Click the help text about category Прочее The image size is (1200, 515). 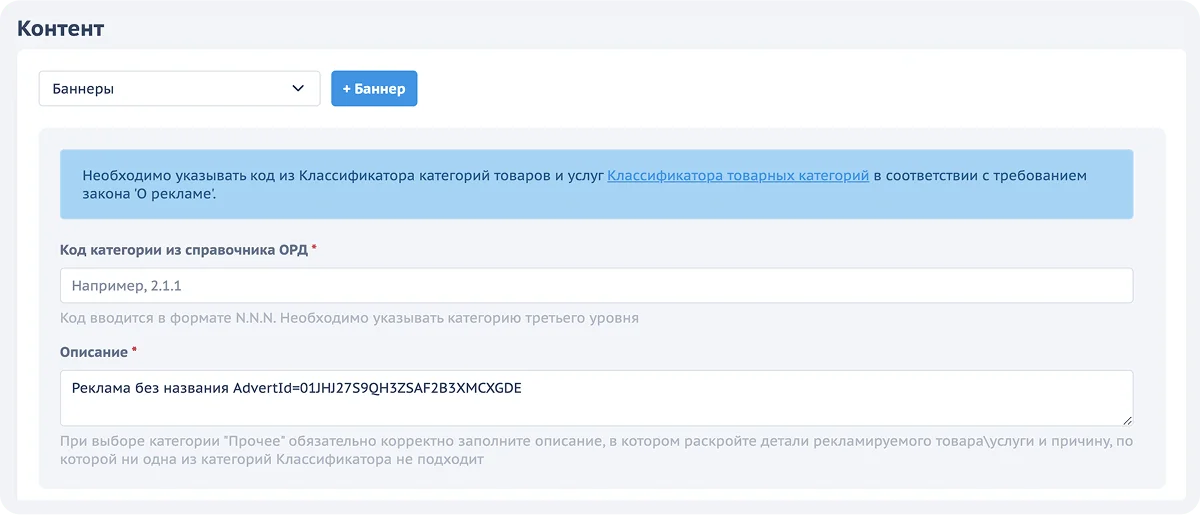(596, 450)
